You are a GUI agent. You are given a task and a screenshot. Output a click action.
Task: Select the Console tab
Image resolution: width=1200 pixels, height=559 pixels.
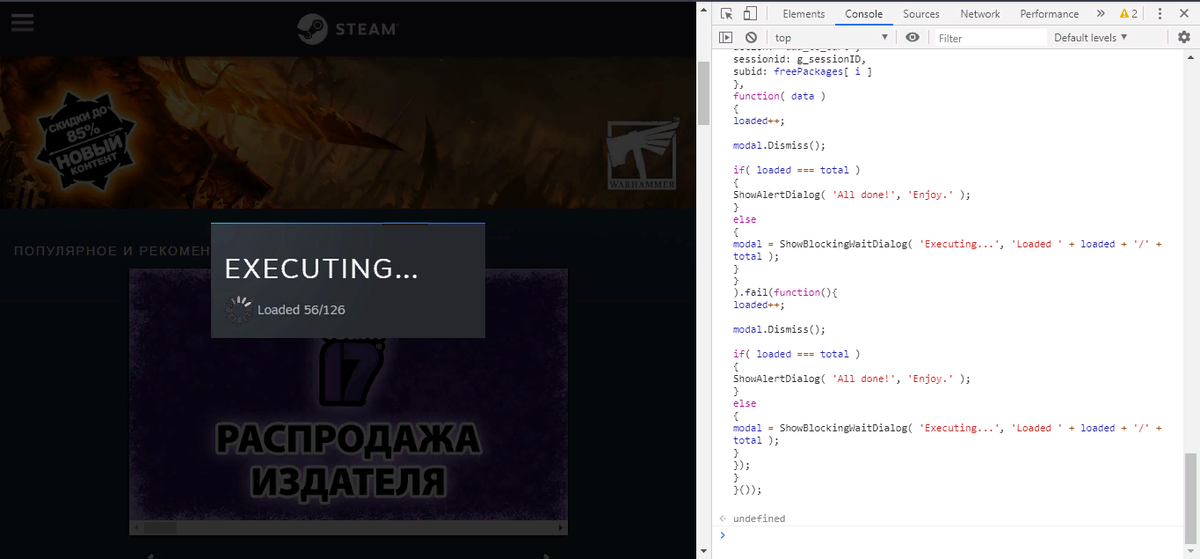pyautogui.click(x=864, y=14)
